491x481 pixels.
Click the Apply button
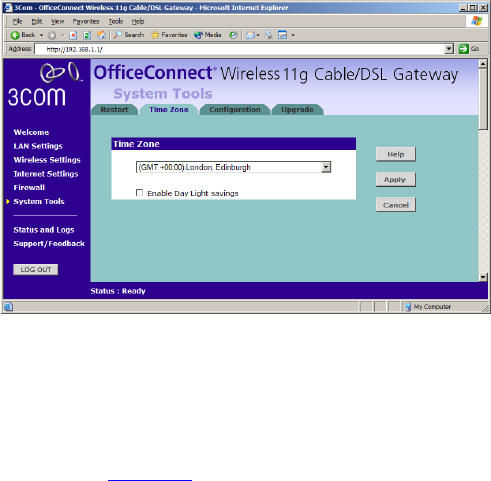[x=396, y=180]
